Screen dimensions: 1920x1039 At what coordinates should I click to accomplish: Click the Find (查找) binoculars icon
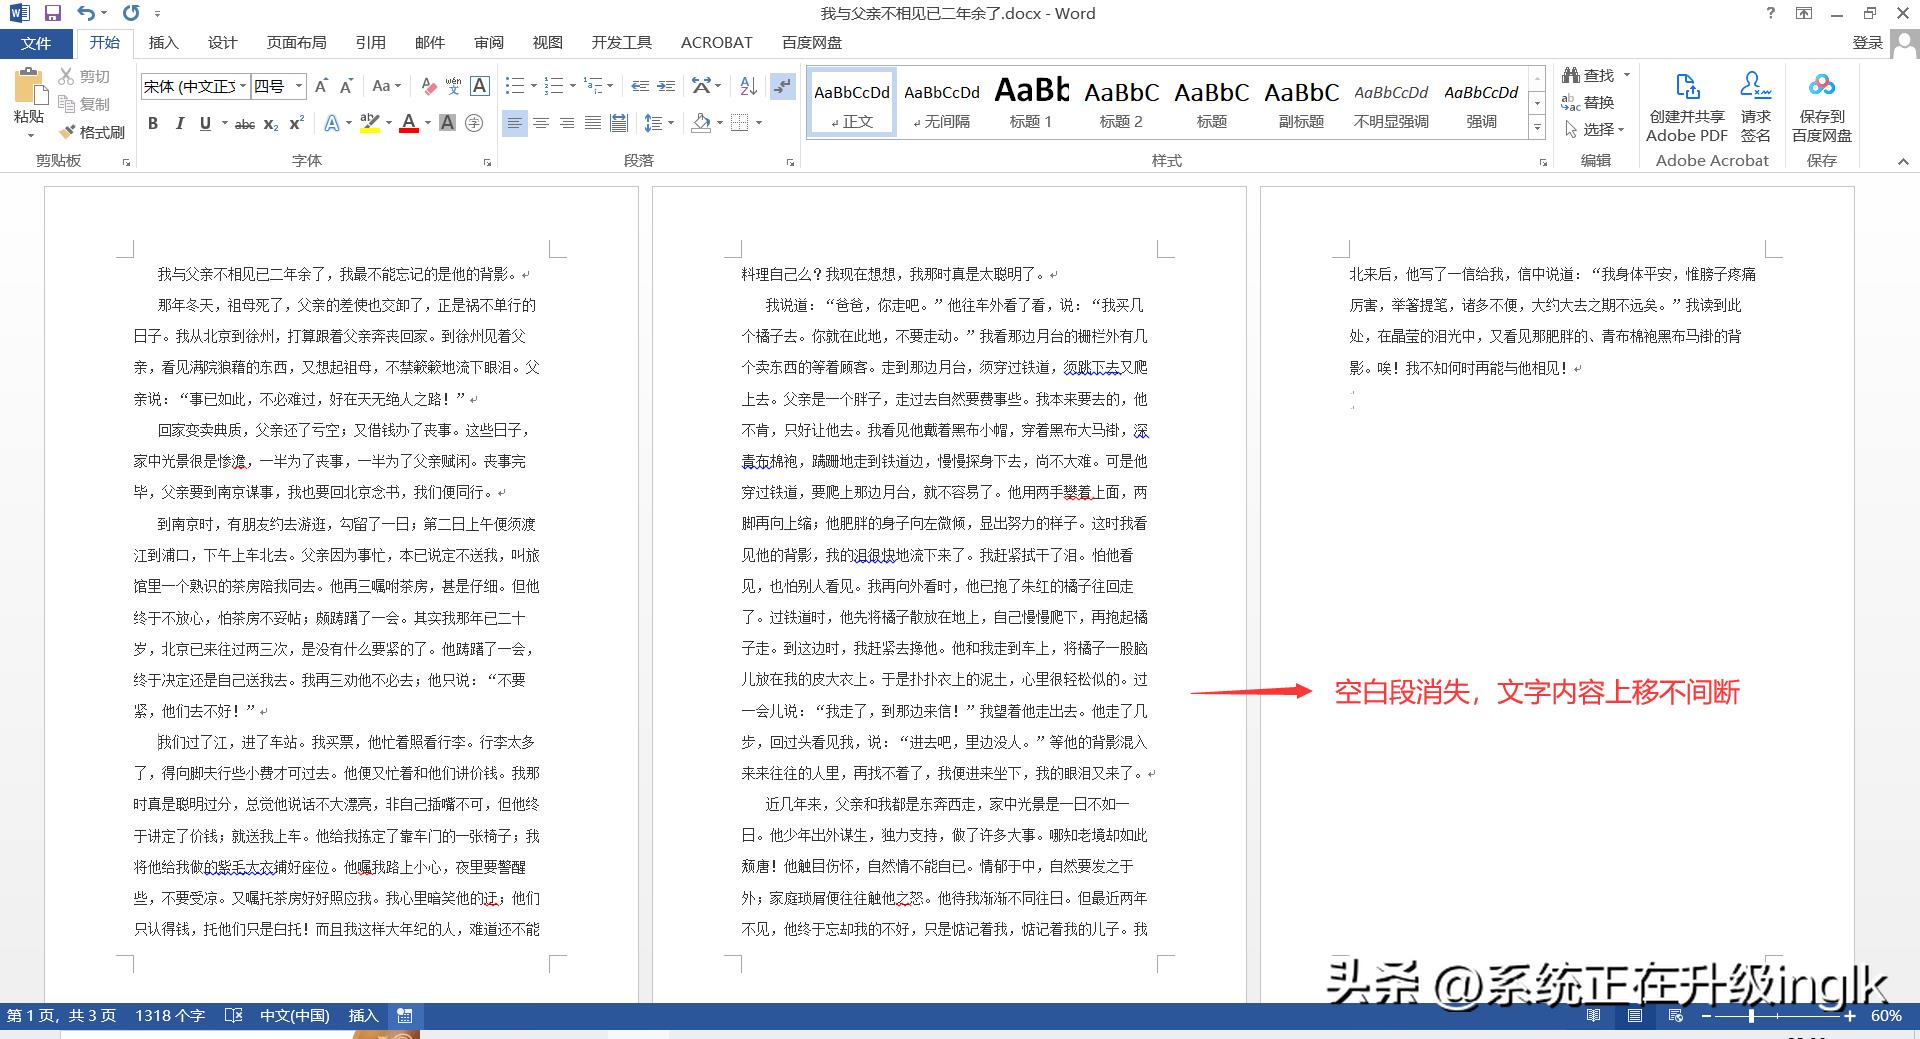coord(1570,75)
